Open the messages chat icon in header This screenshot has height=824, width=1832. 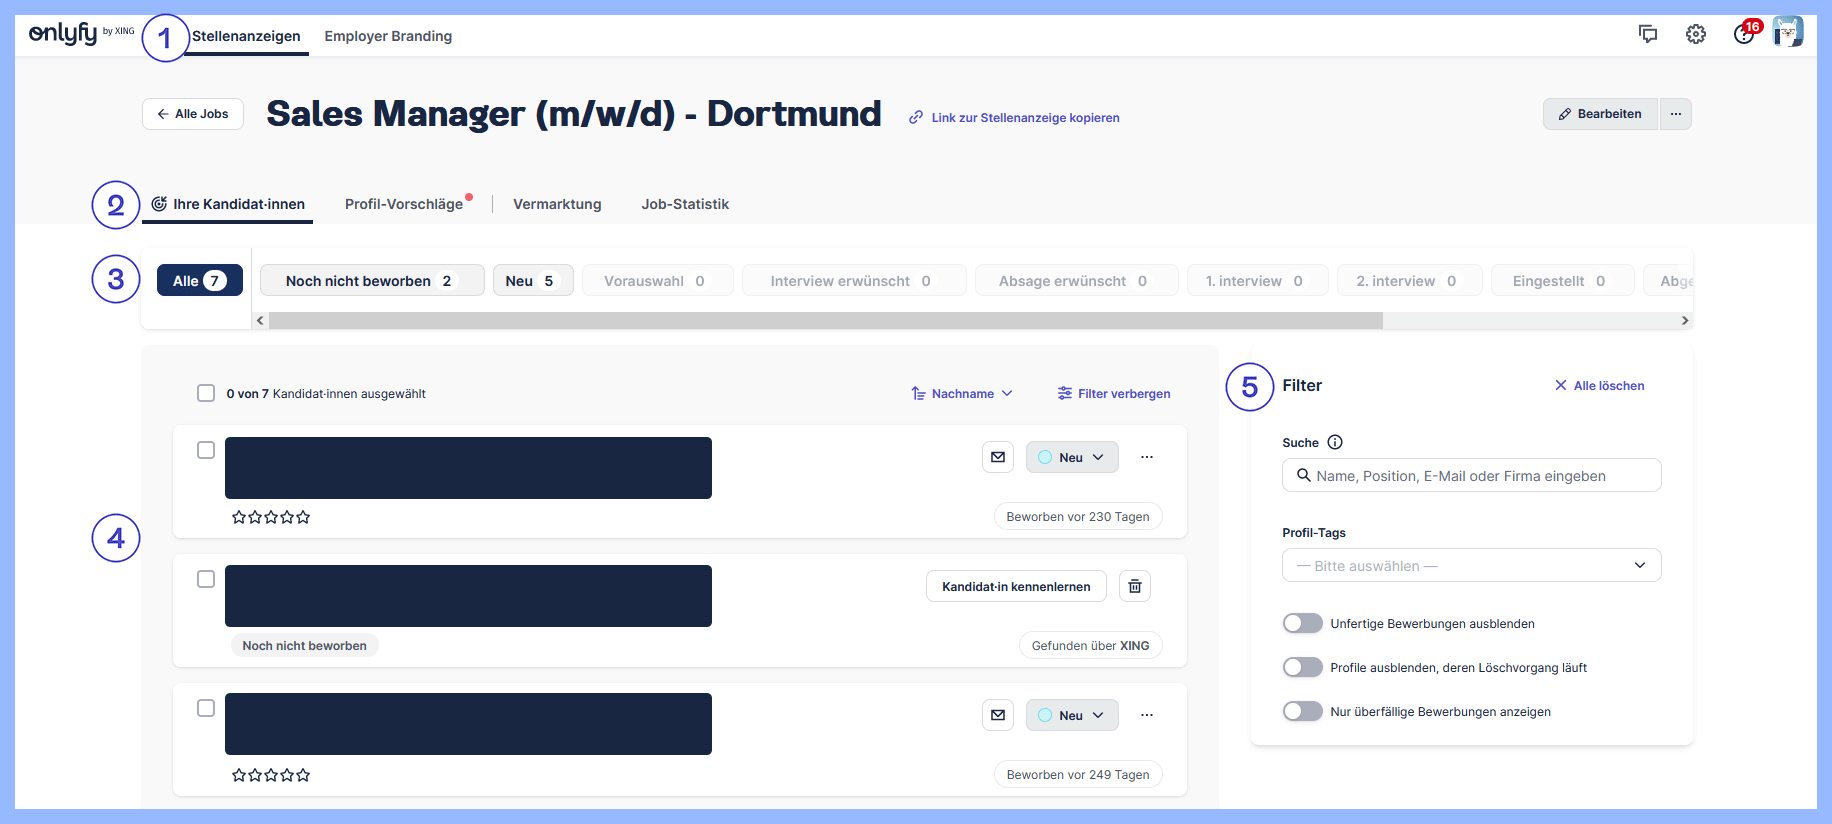coord(1648,34)
